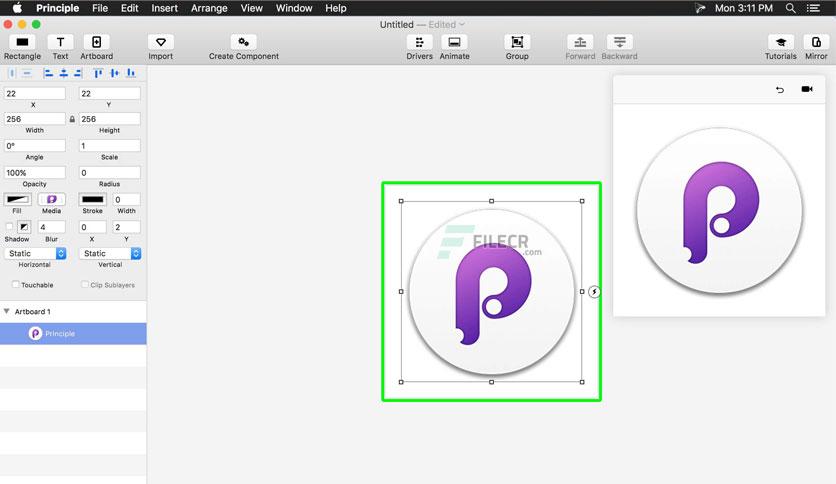Image resolution: width=836 pixels, height=484 pixels.
Task: Open the Arrange menu
Action: (209, 8)
